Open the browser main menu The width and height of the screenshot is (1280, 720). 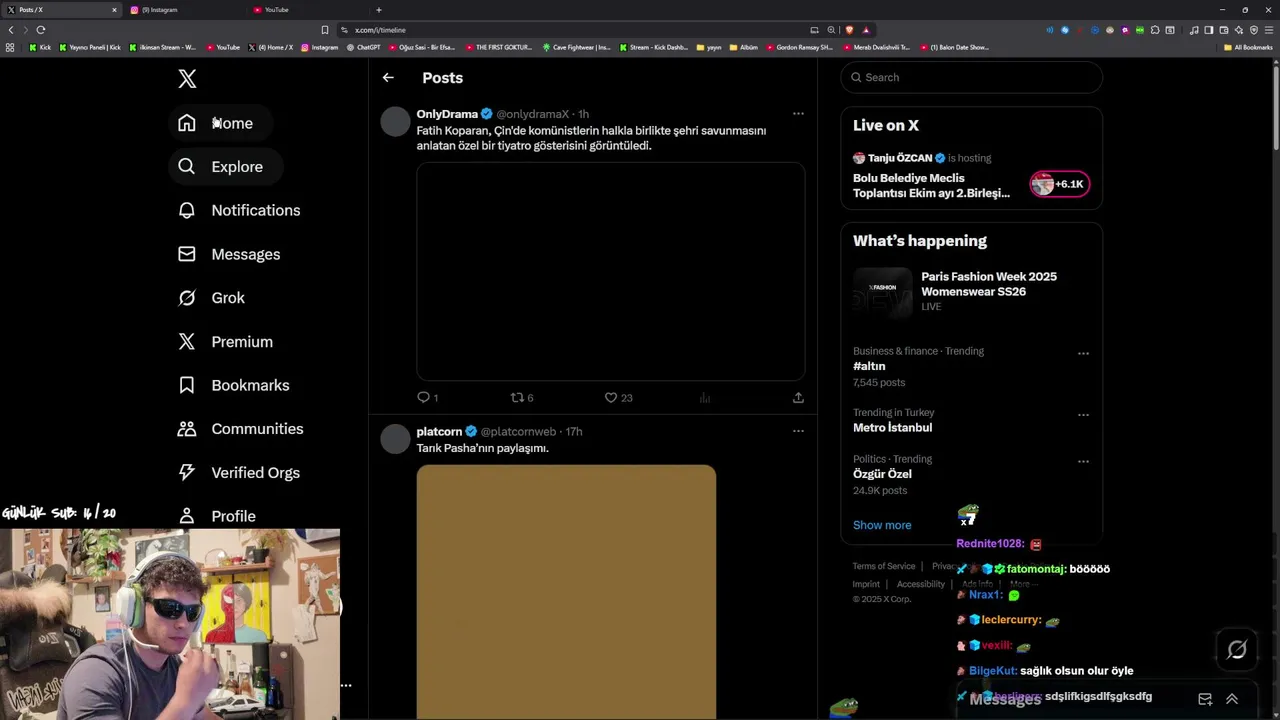pos(1269,30)
